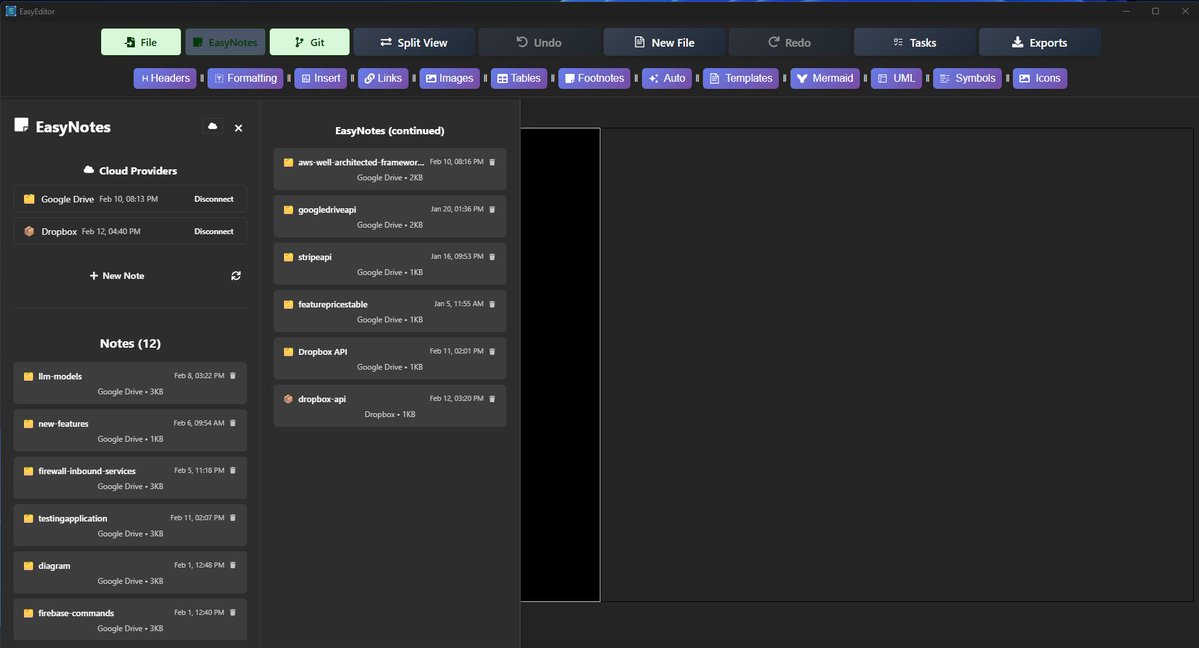The image size is (1199, 648).
Task: Click the Google Drive provider folder icon
Action: [29, 199]
